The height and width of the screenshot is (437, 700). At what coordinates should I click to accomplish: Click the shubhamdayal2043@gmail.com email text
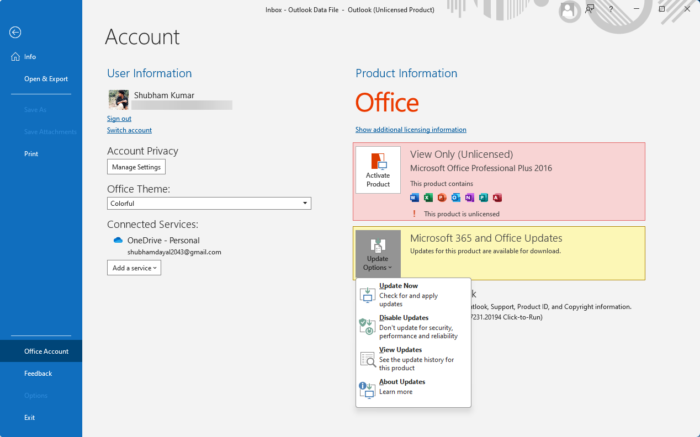(x=174, y=252)
